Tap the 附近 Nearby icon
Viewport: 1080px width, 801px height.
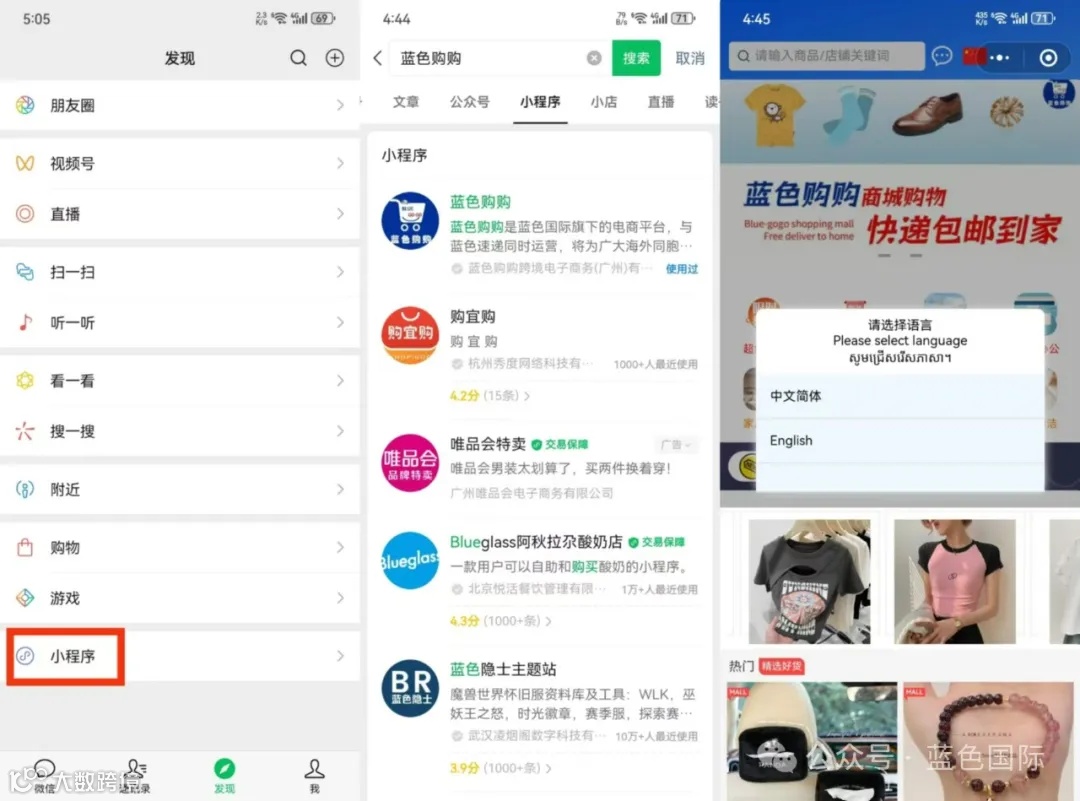tap(25, 489)
